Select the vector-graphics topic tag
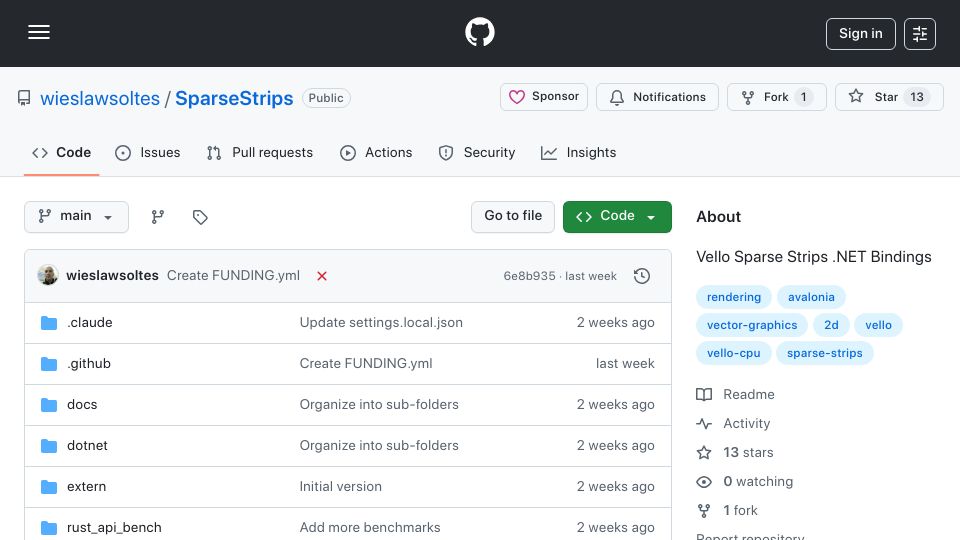Screen dimensions: 960x540 752,325
